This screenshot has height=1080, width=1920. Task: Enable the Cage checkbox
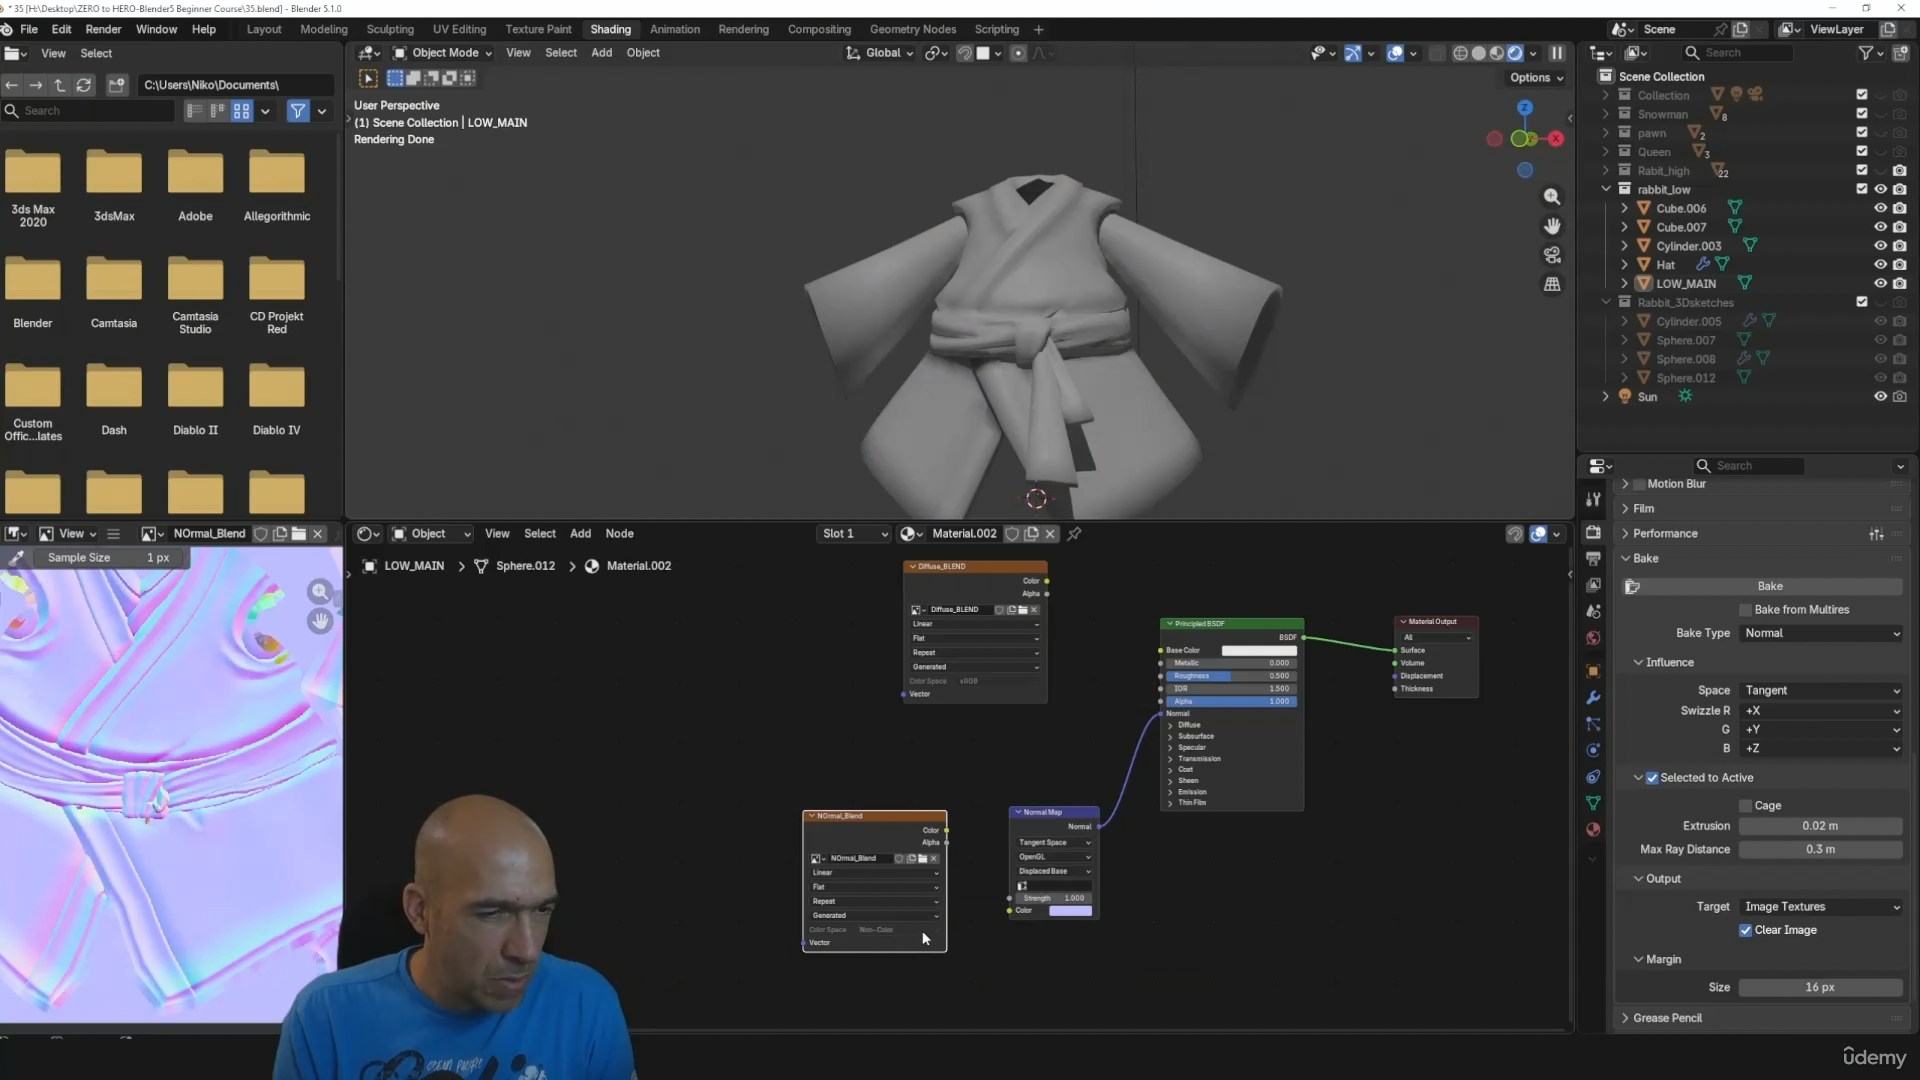click(1746, 806)
